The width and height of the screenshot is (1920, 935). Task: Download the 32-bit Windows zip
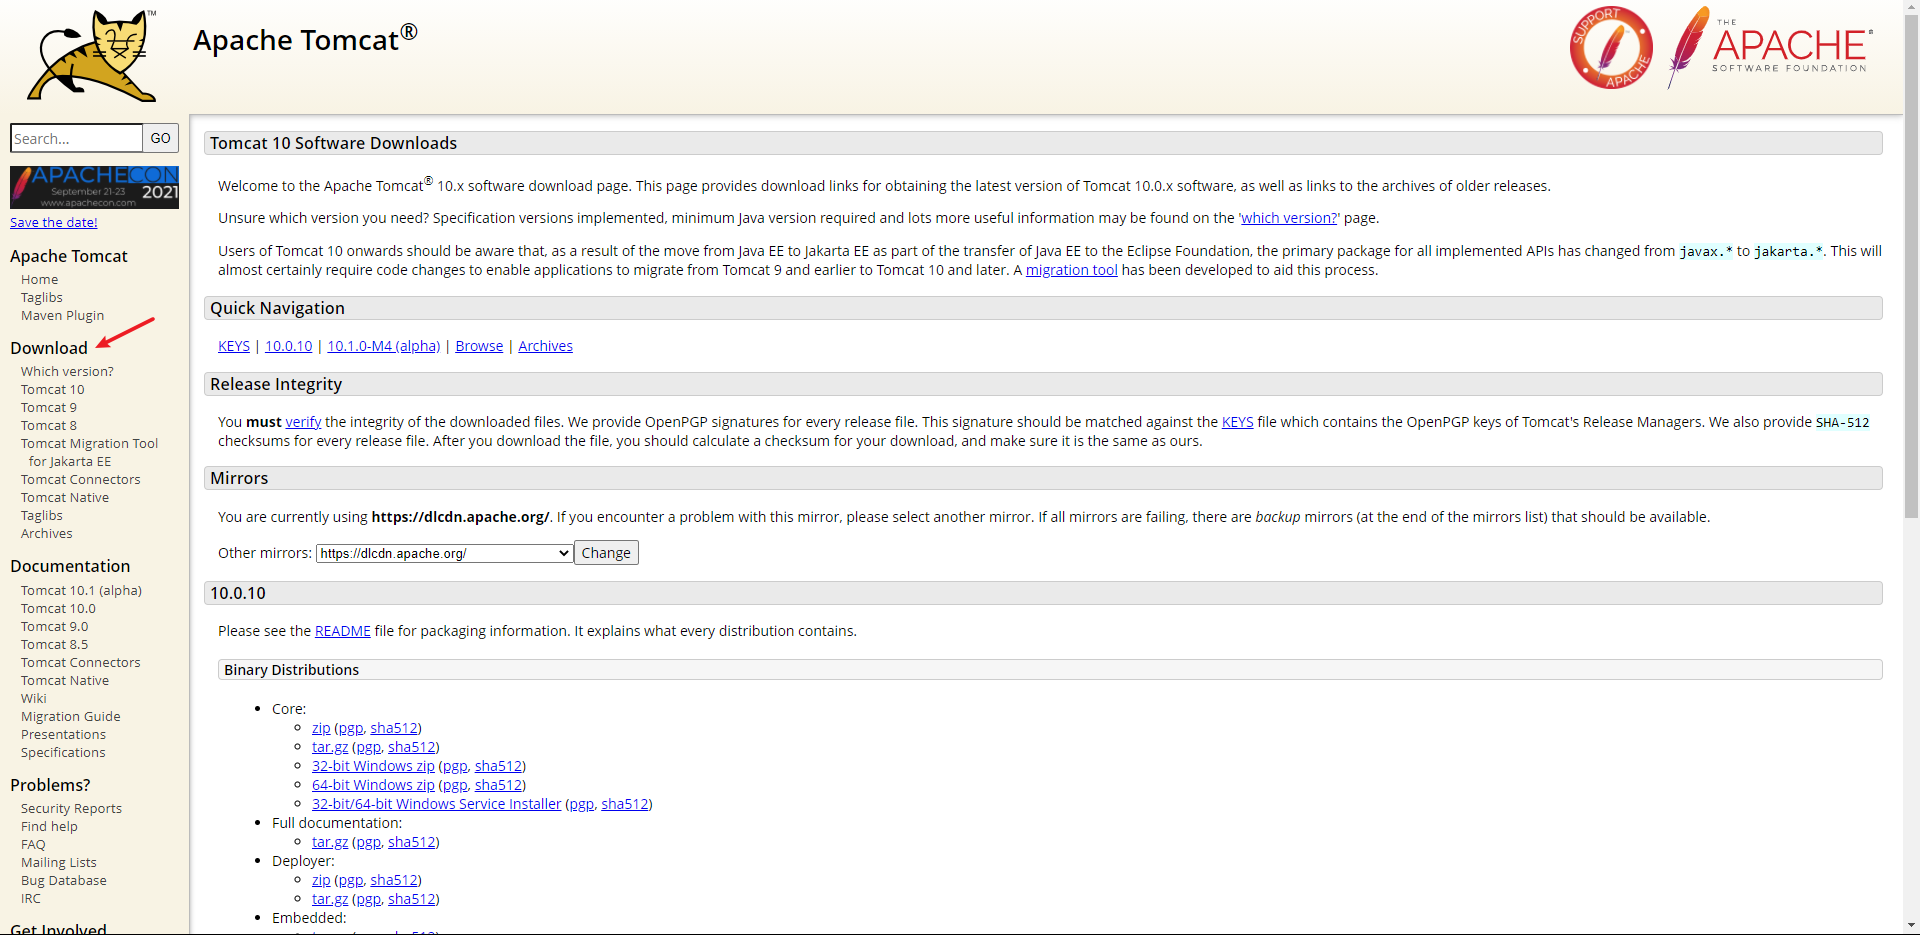click(x=373, y=766)
